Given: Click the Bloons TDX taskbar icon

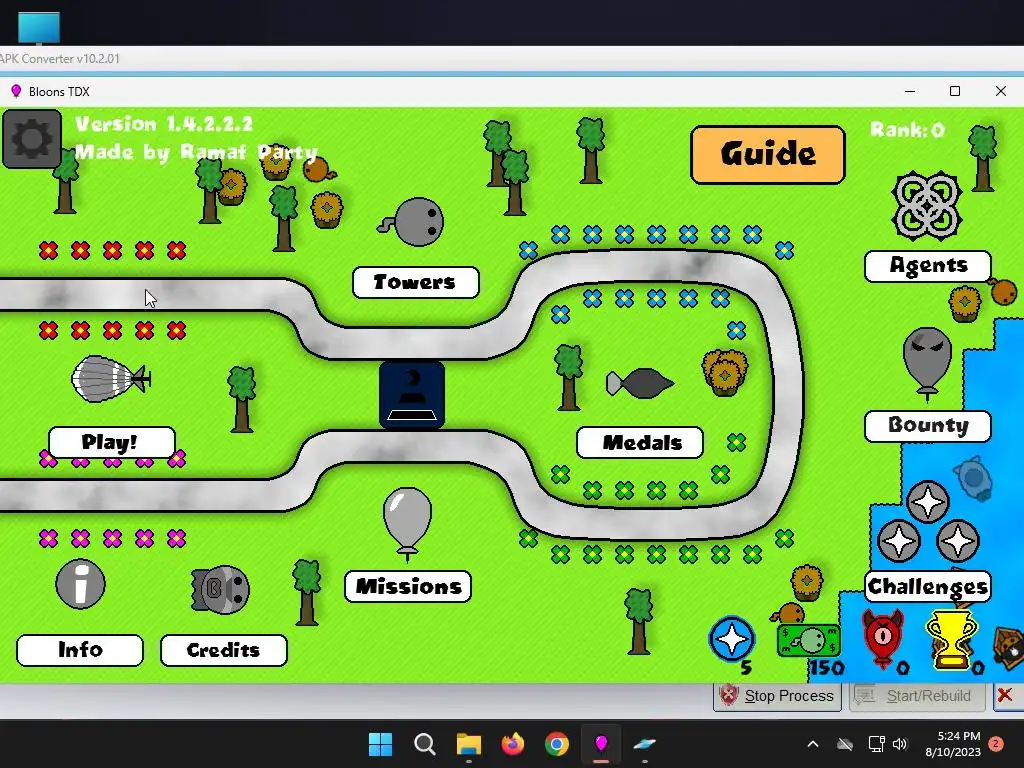Looking at the screenshot, I should point(601,744).
